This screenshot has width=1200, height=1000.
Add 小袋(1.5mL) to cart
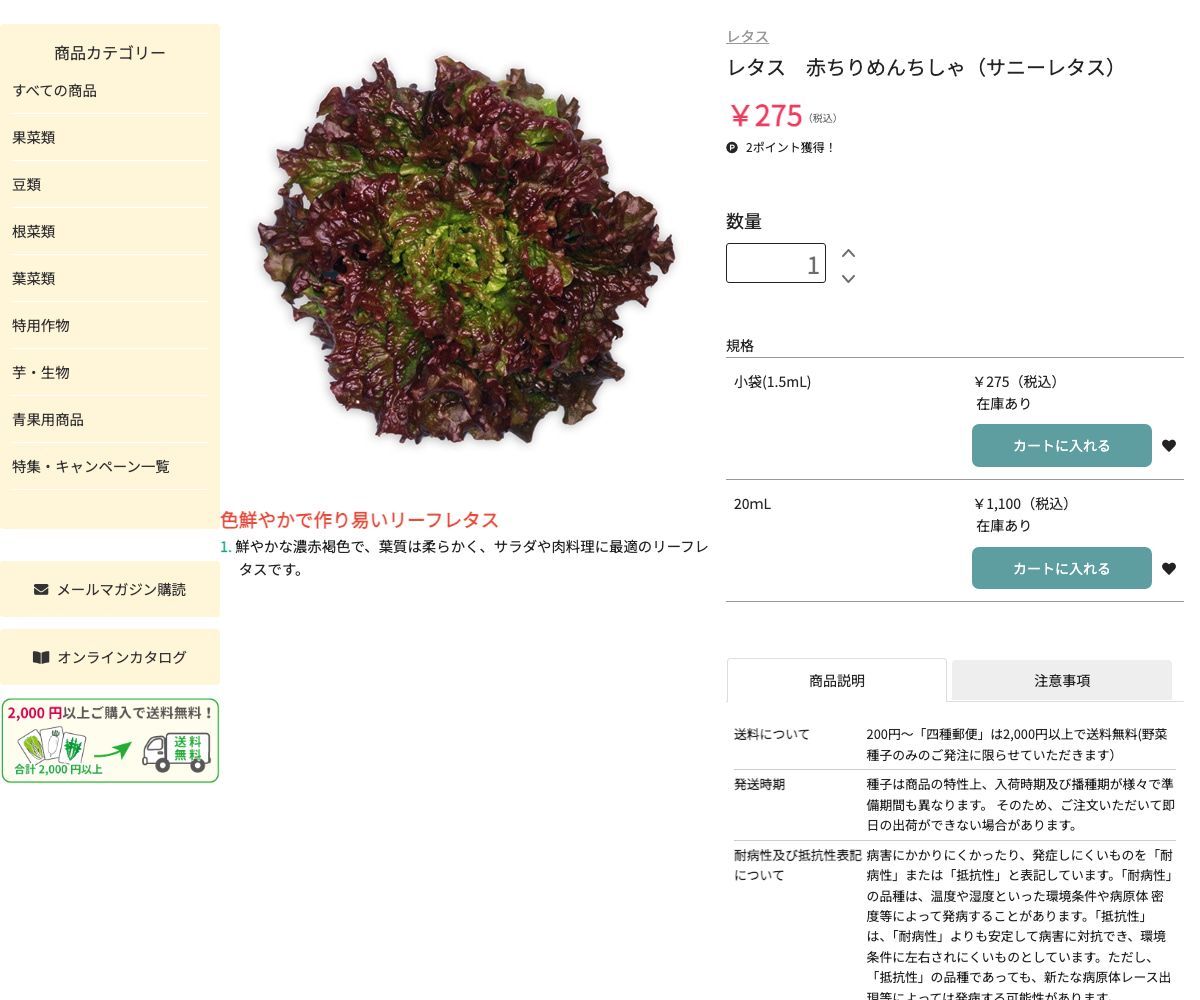pyautogui.click(x=1061, y=446)
